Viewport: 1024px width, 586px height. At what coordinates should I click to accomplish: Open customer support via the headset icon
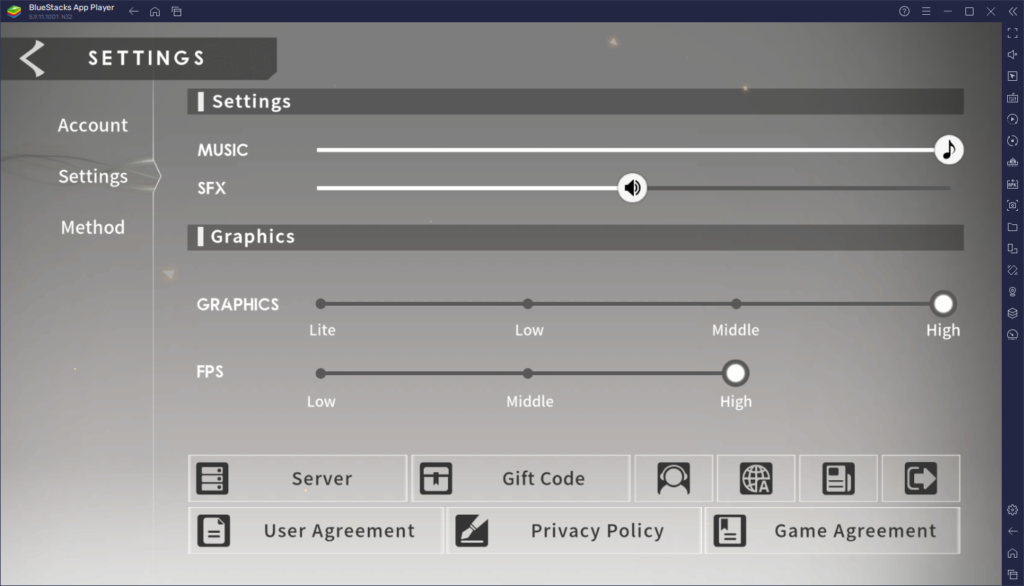click(x=674, y=478)
